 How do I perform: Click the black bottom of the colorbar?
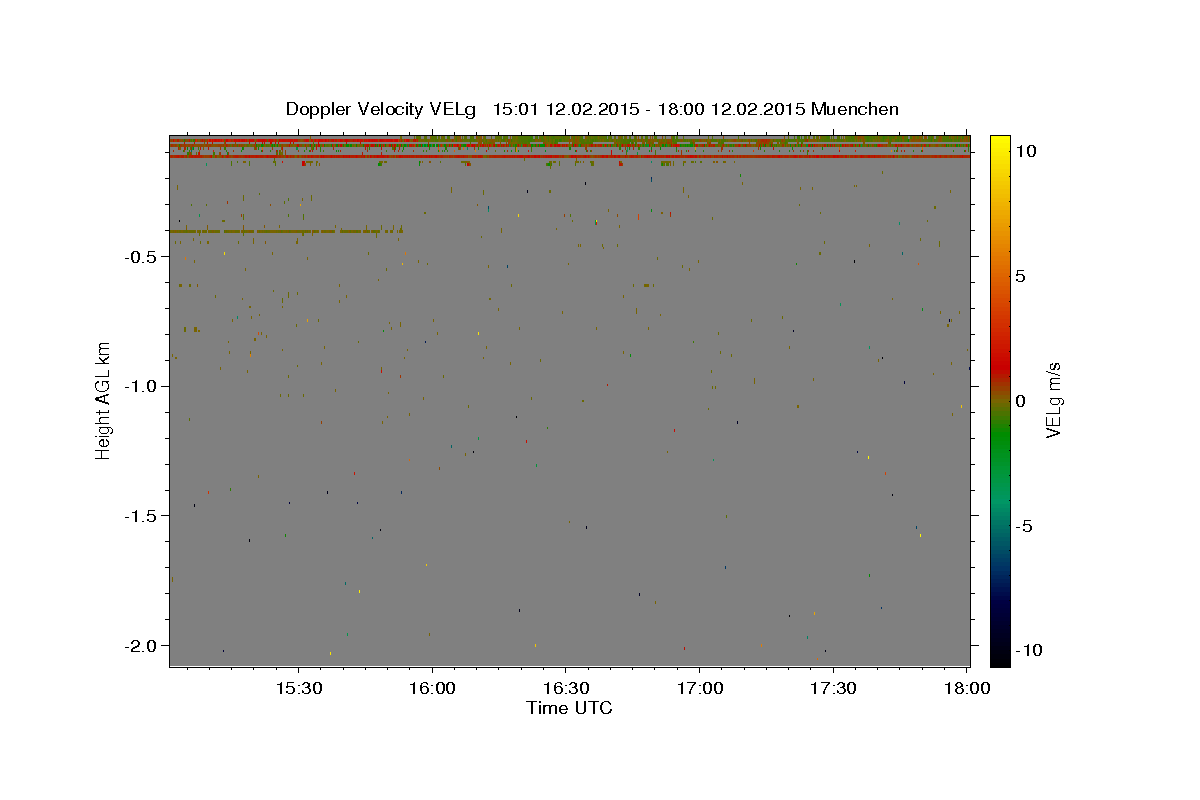(1000, 655)
